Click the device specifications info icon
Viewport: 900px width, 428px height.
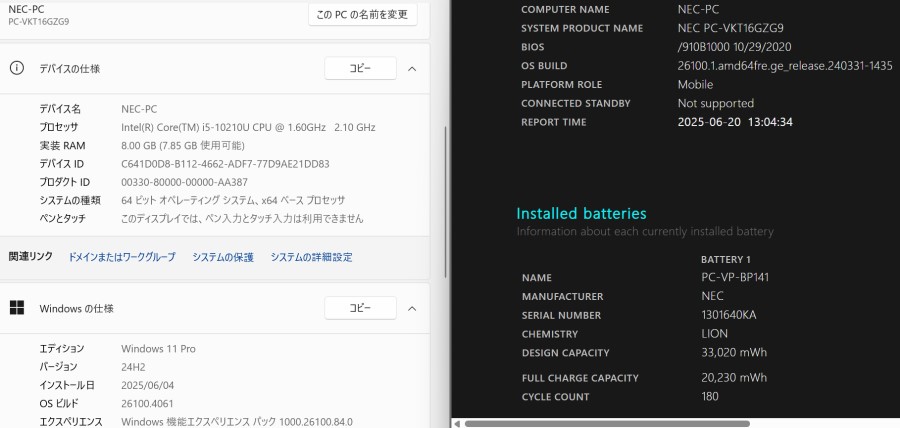coord(17,68)
